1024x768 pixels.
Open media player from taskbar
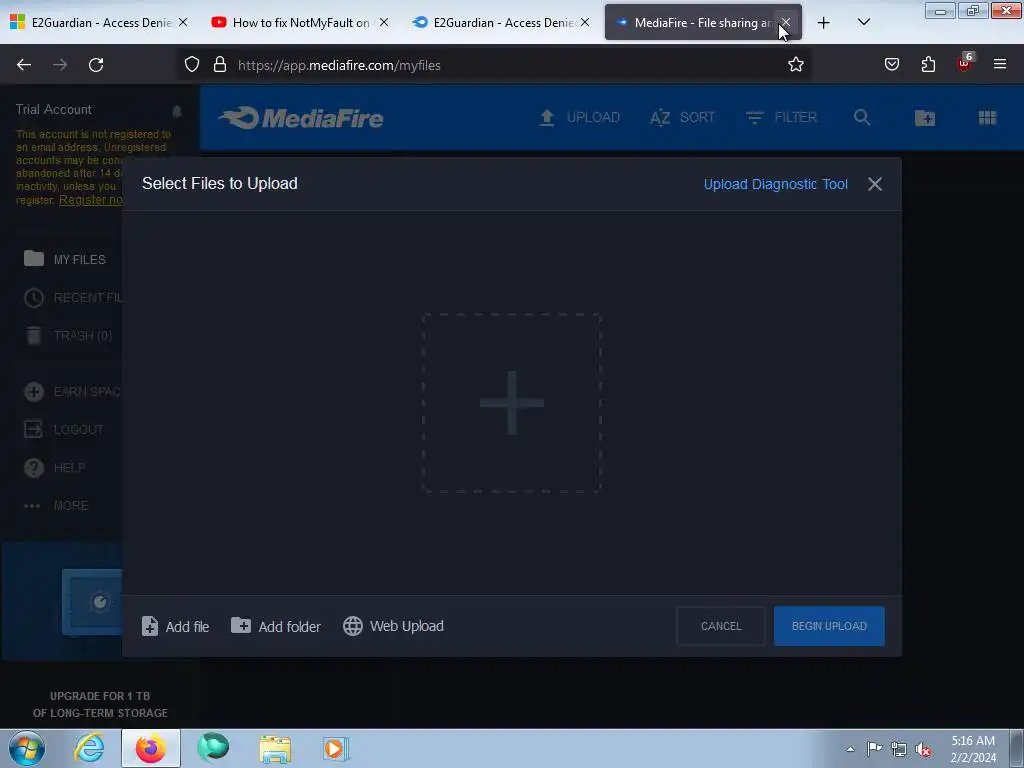click(336, 748)
